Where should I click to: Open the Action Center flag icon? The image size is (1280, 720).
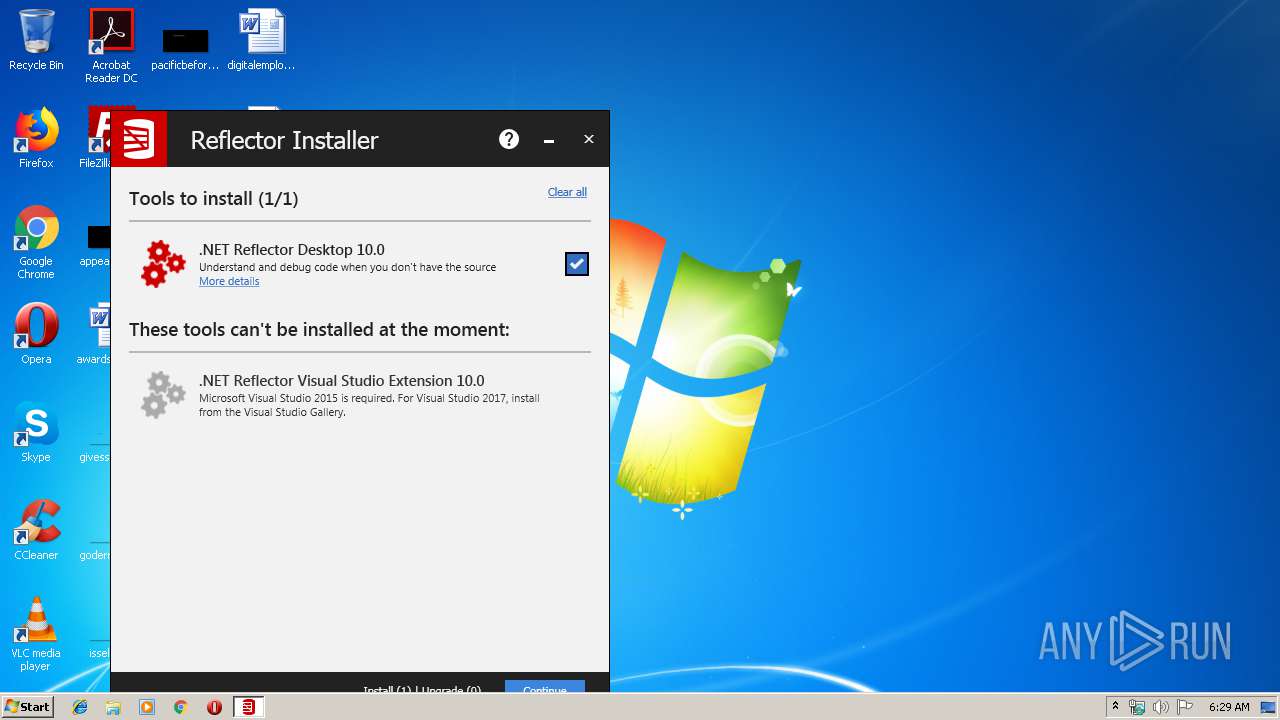tap(1185, 707)
